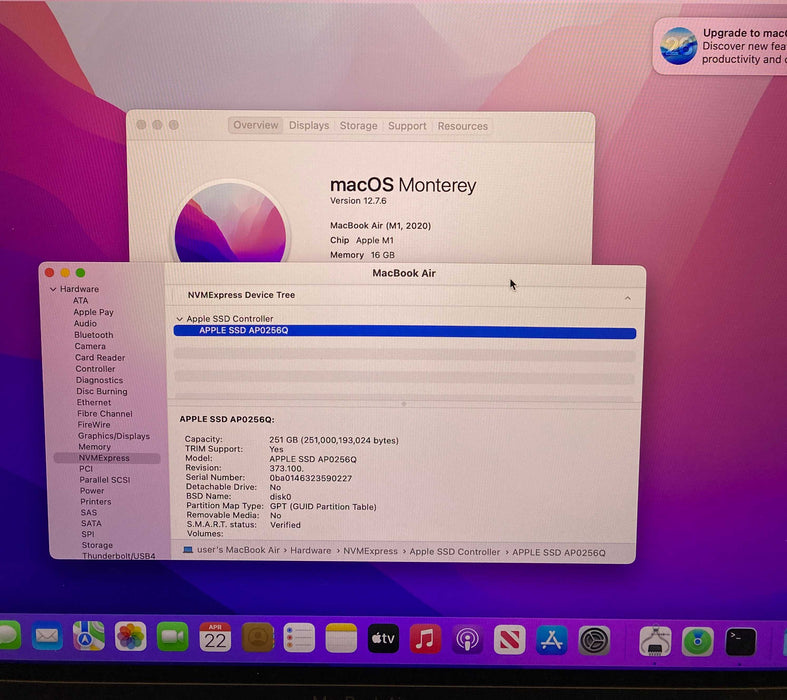Image resolution: width=787 pixels, height=700 pixels.
Task: Open Maps from the Dock
Action: [89, 636]
